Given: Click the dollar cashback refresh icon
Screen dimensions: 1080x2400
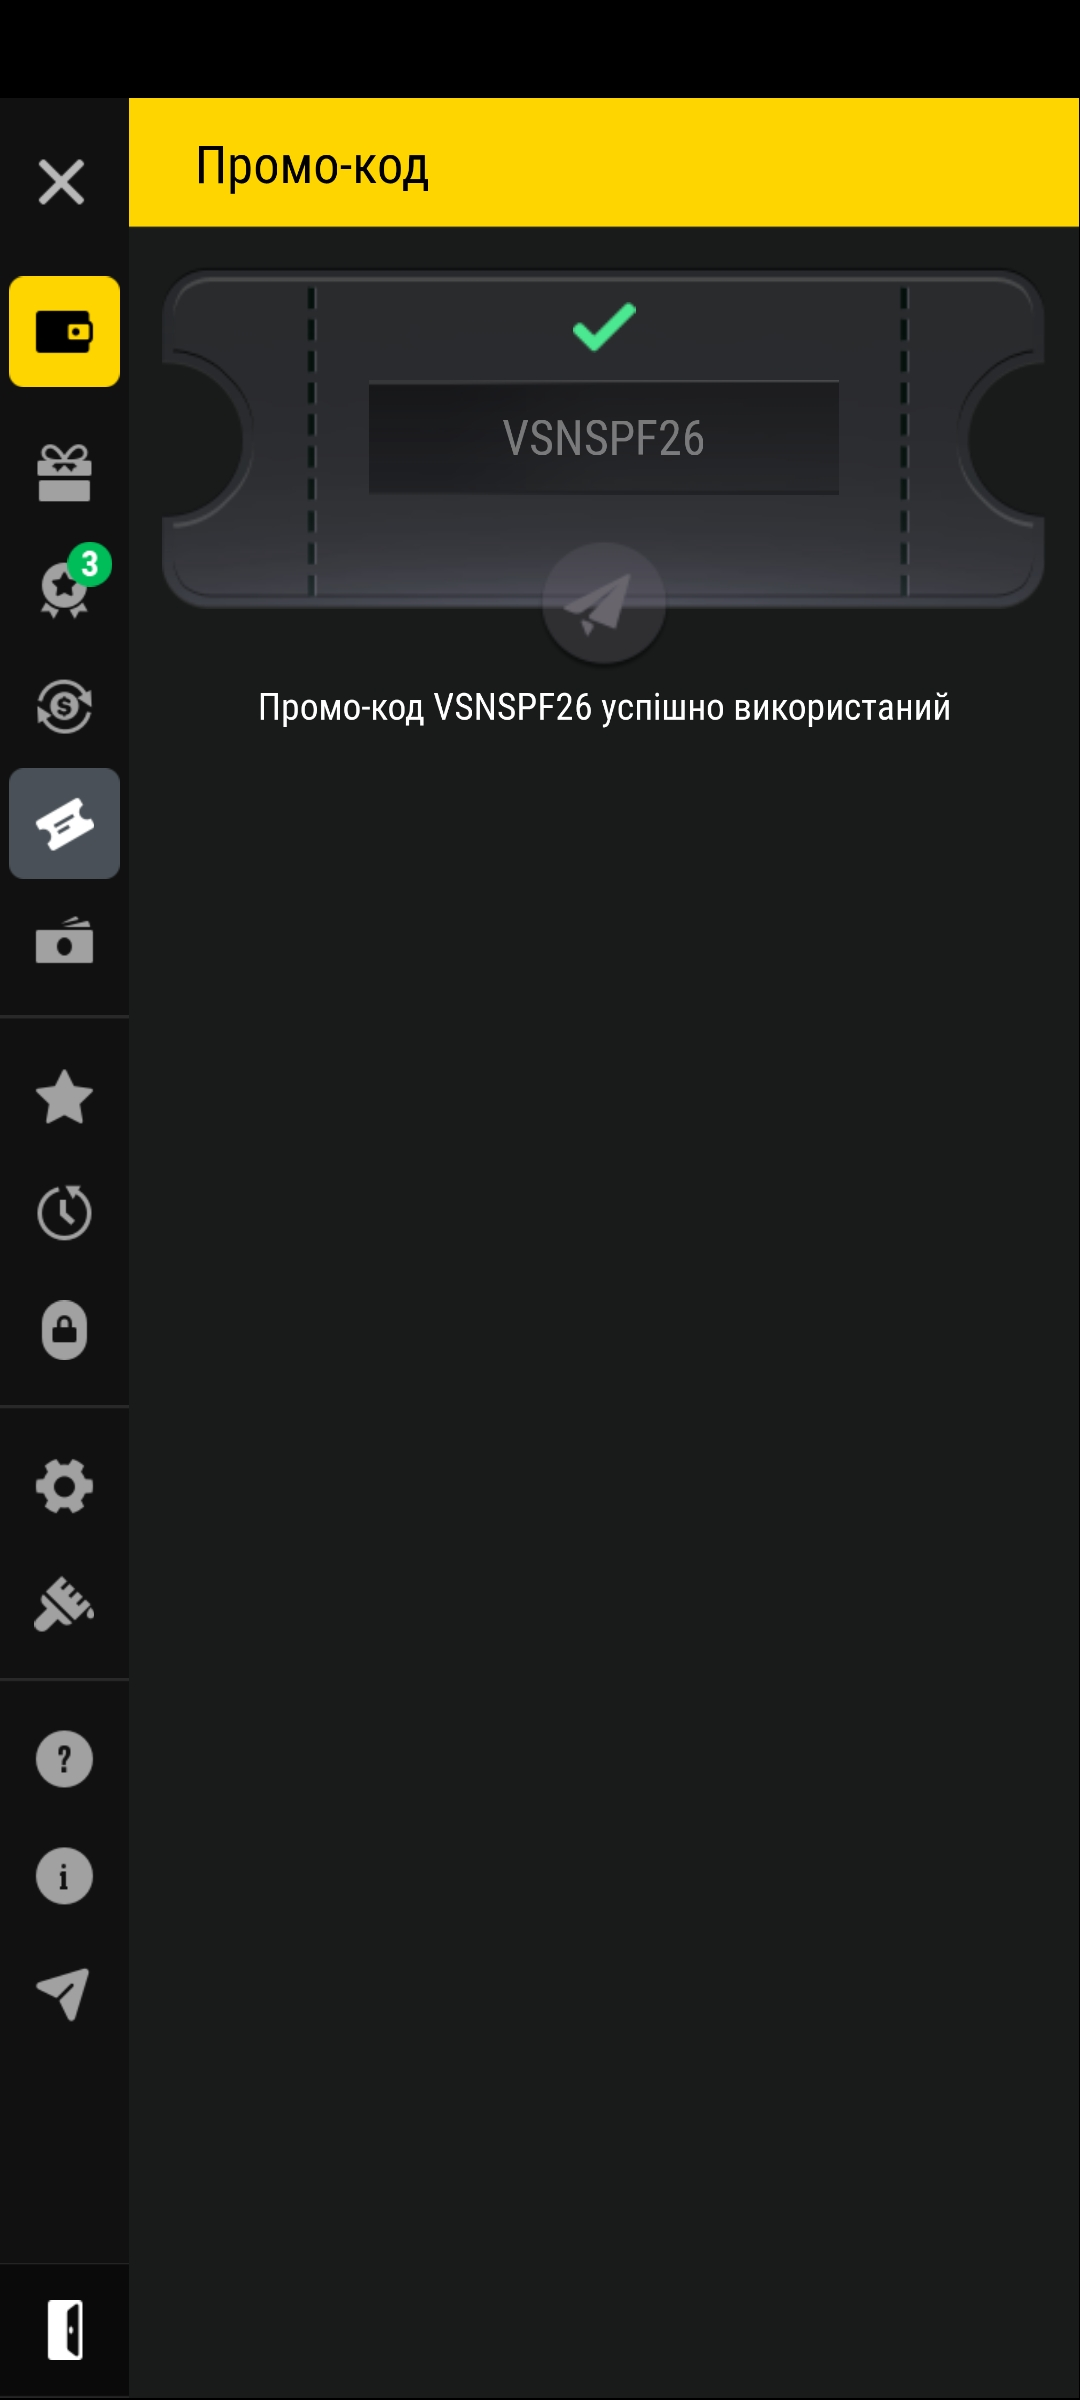Looking at the screenshot, I should (64, 706).
